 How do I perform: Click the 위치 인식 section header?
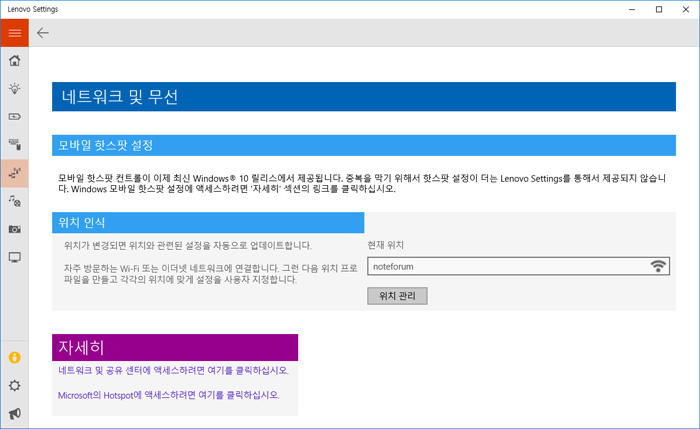pos(208,222)
